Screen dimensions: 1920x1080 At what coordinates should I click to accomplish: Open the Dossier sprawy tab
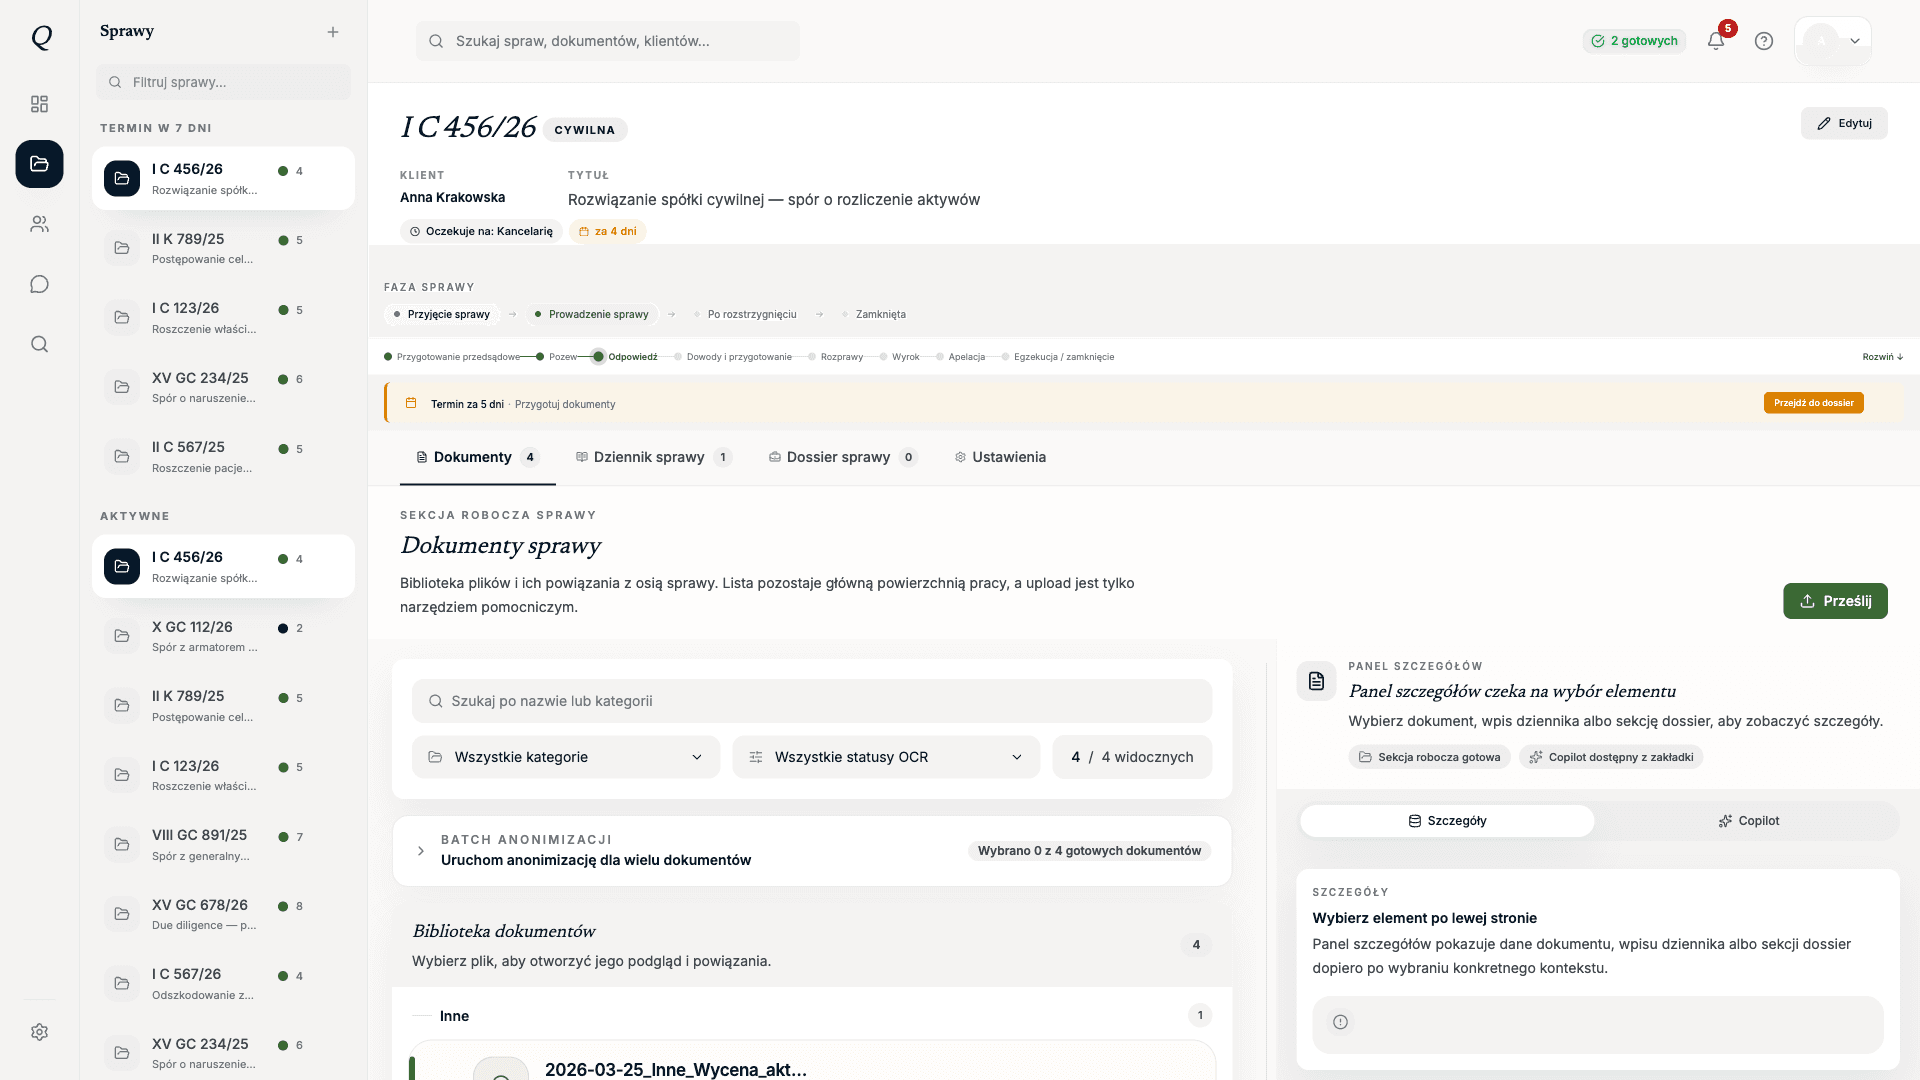[840, 457]
